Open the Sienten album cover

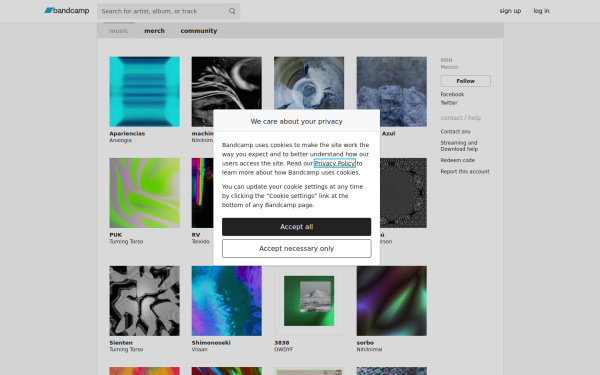tap(144, 301)
